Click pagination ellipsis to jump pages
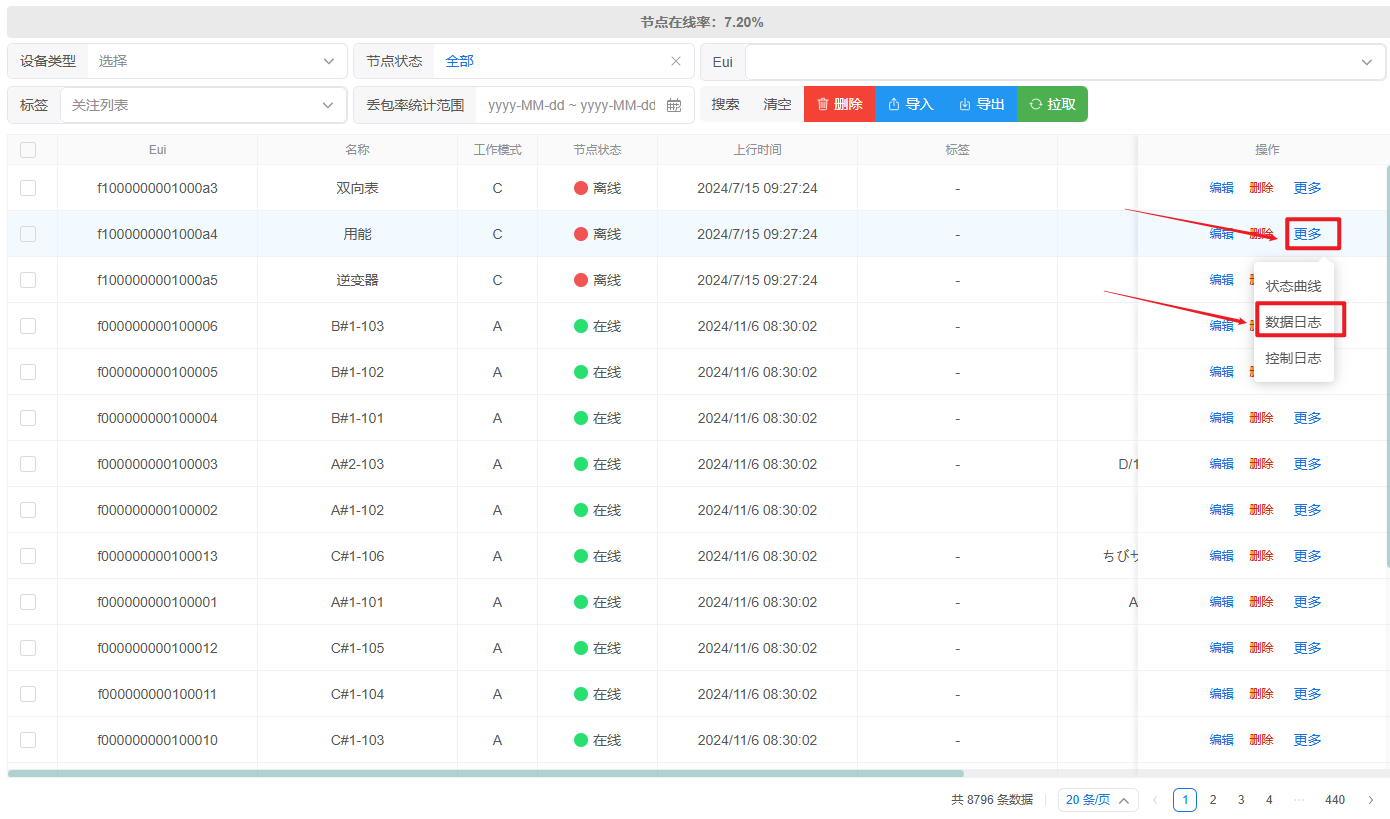Viewport: 1390px width, 819px height. click(1299, 800)
